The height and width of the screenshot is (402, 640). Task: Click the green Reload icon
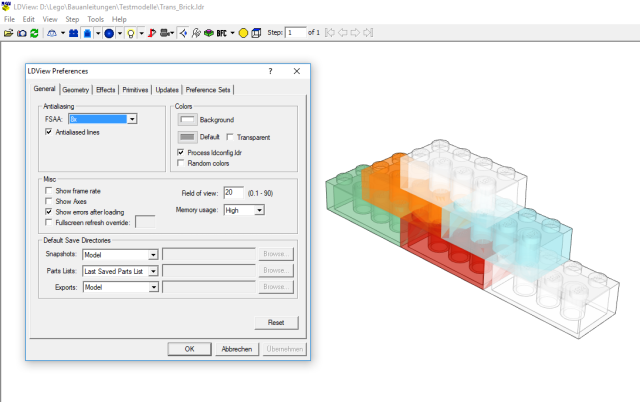[35, 33]
